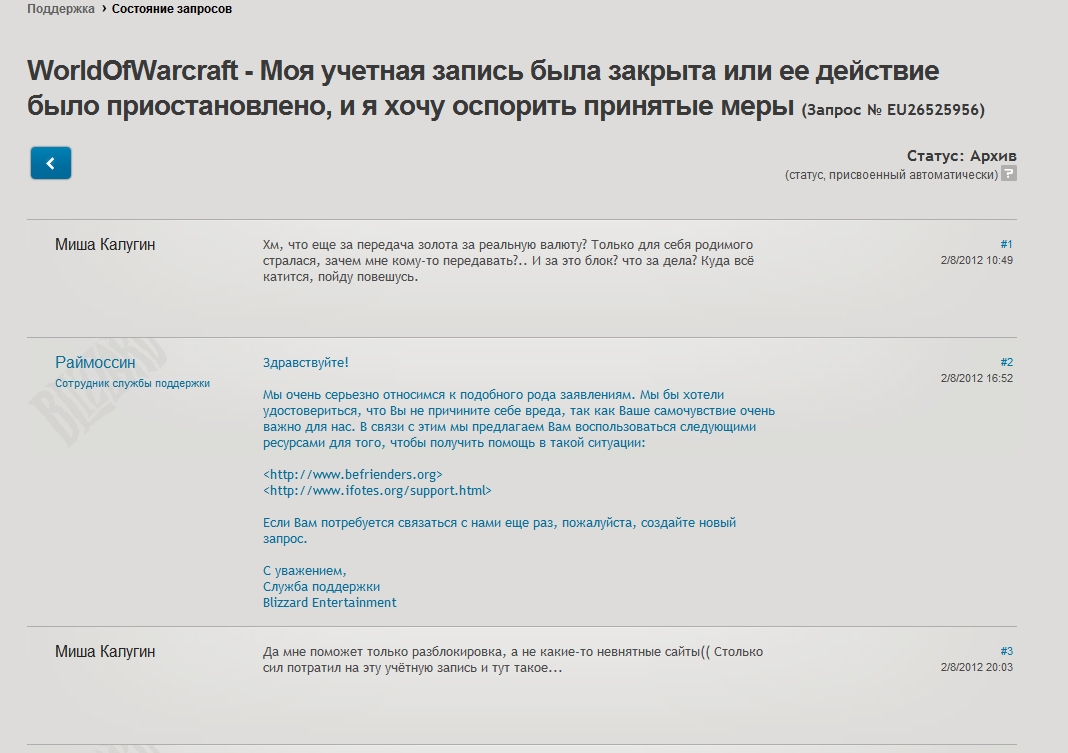
Task: Open post permalink #3
Action: (x=1006, y=651)
